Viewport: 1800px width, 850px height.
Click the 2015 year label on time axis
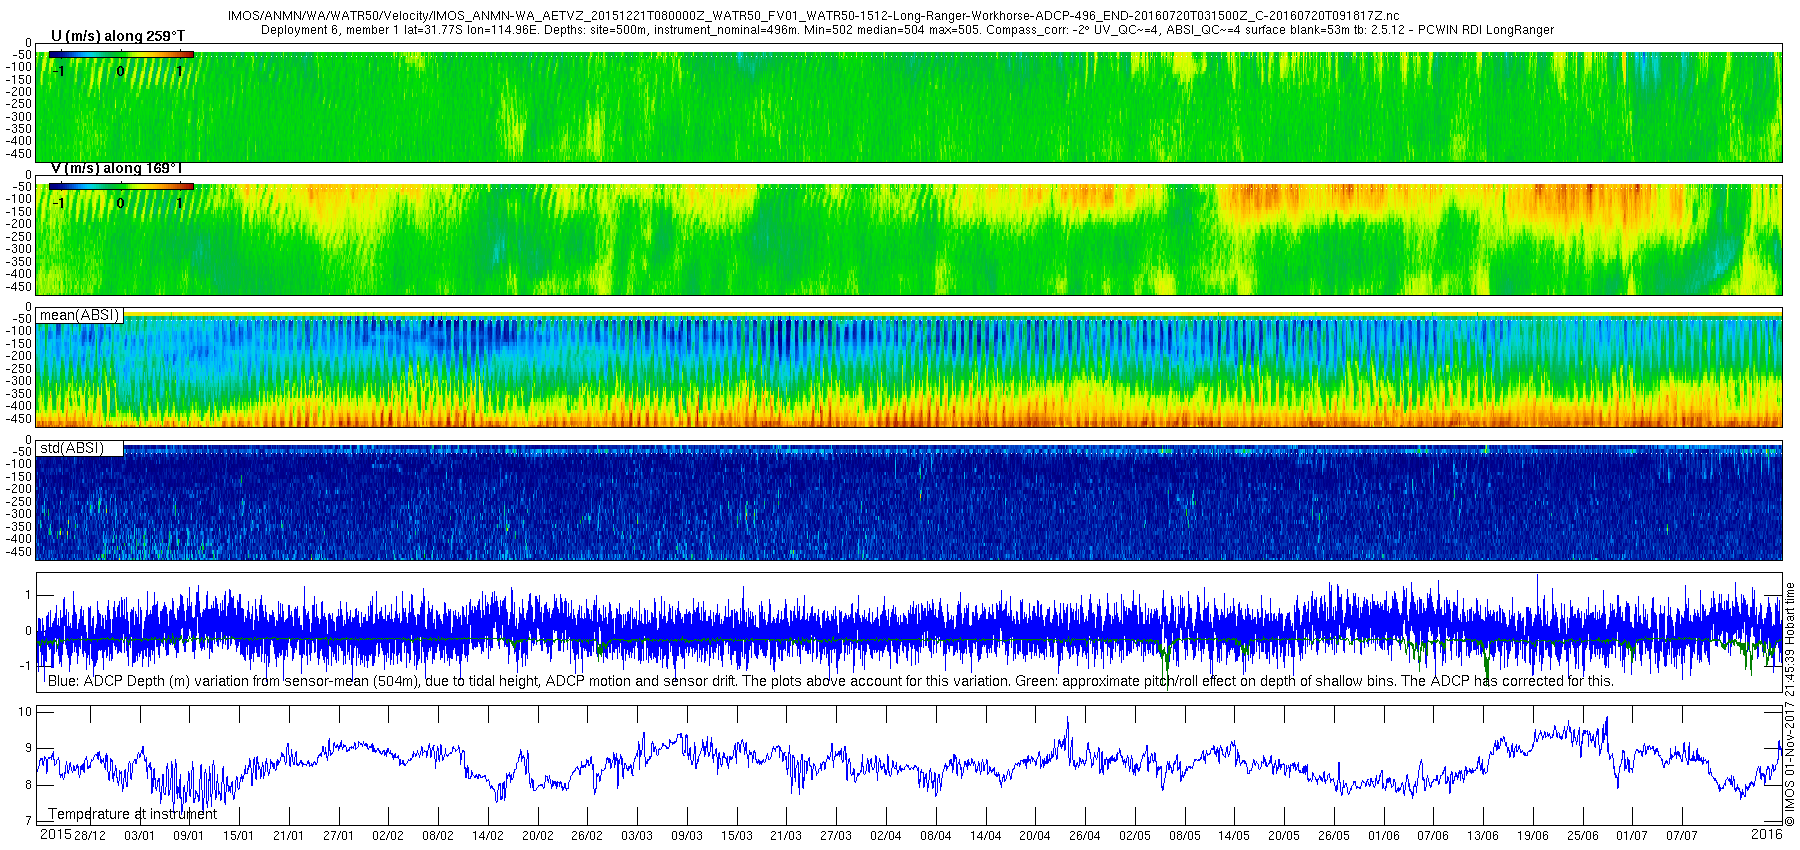55,835
